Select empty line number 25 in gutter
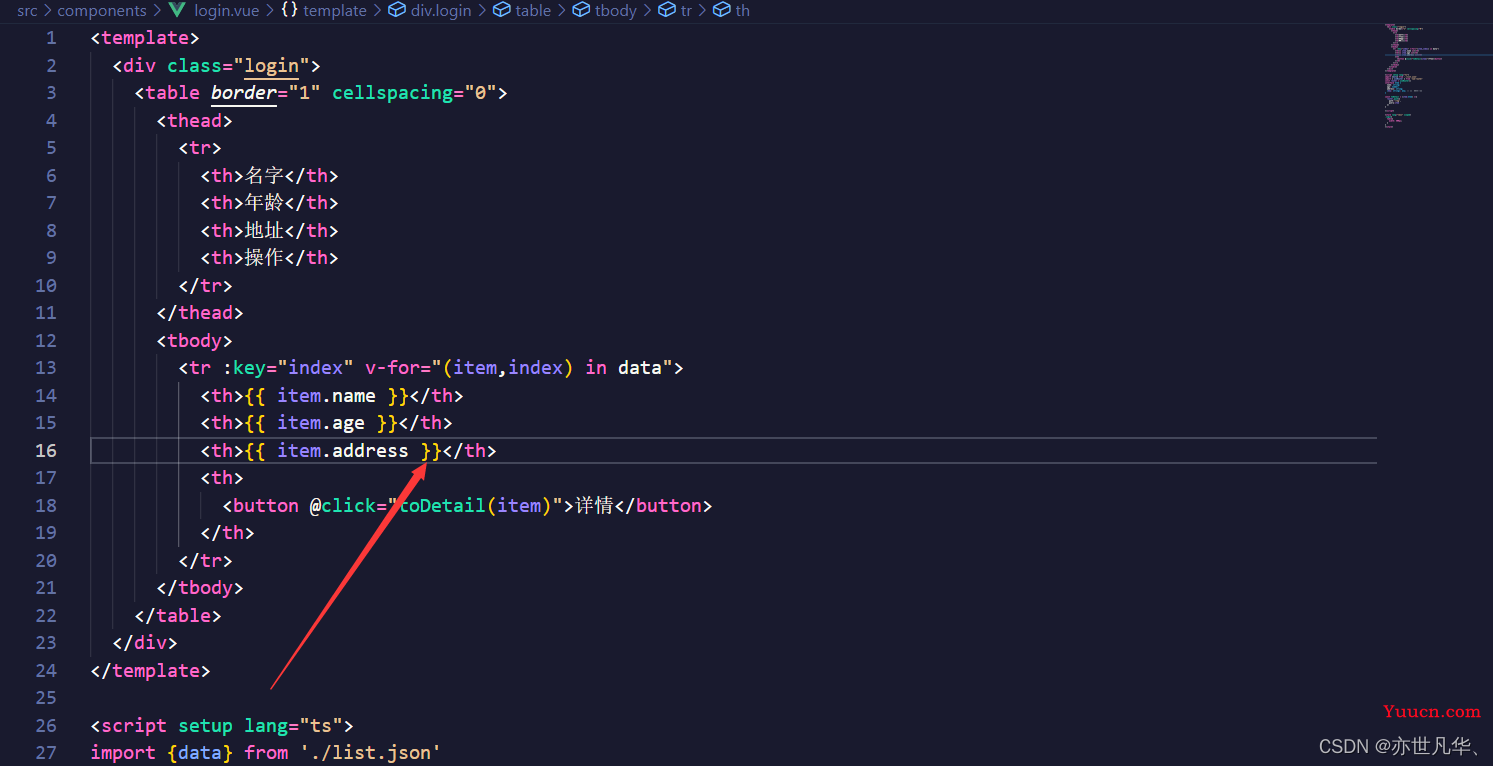1493x766 pixels. tap(46, 698)
